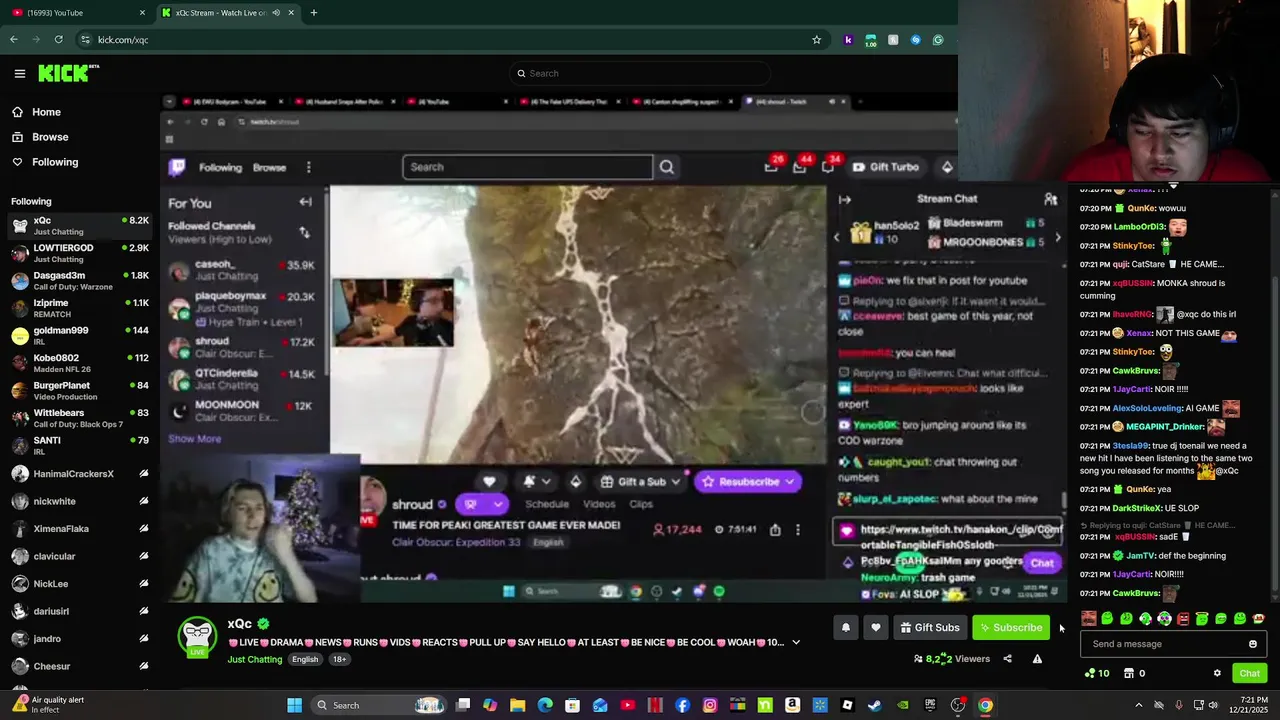Open chat settings gear icon
Viewport: 1280px width, 720px height.
1217,673
